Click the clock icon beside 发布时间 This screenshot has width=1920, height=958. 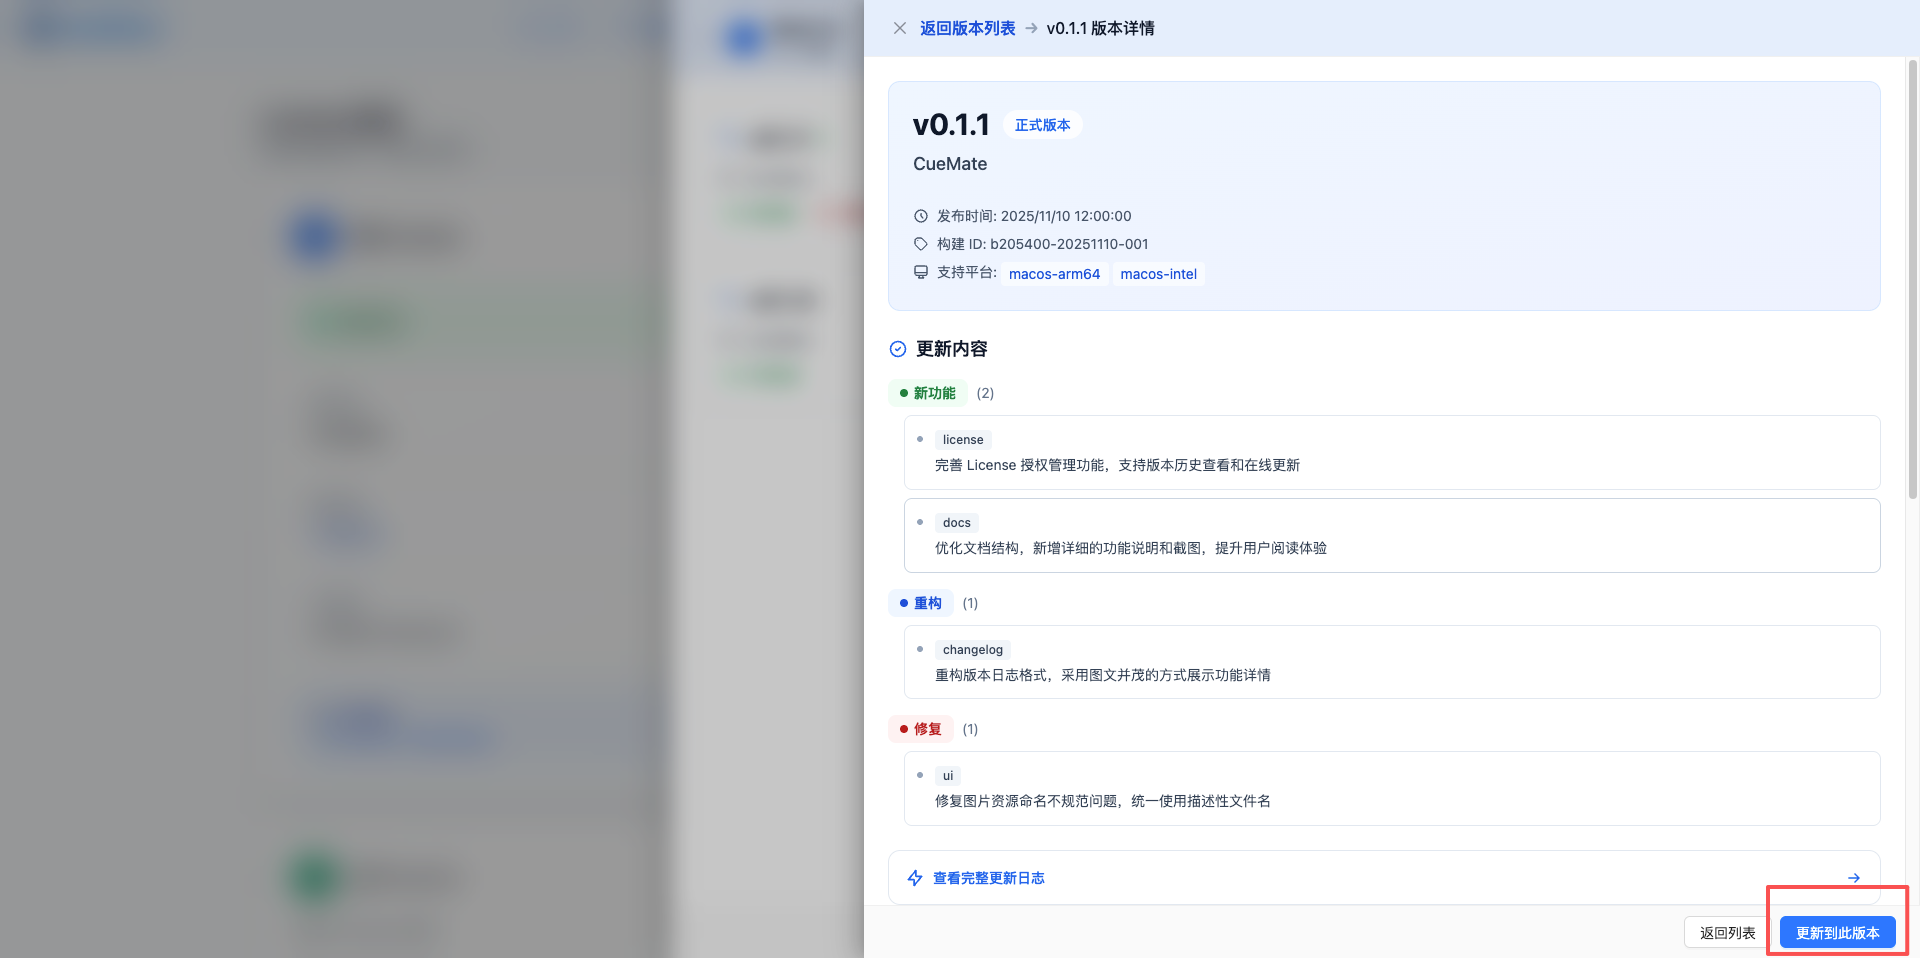[x=920, y=216]
